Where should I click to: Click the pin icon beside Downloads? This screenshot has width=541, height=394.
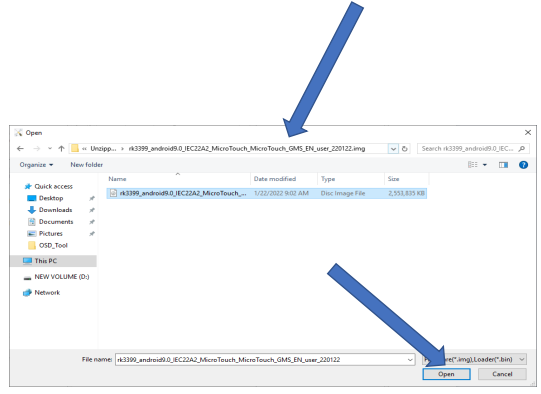tap(92, 210)
